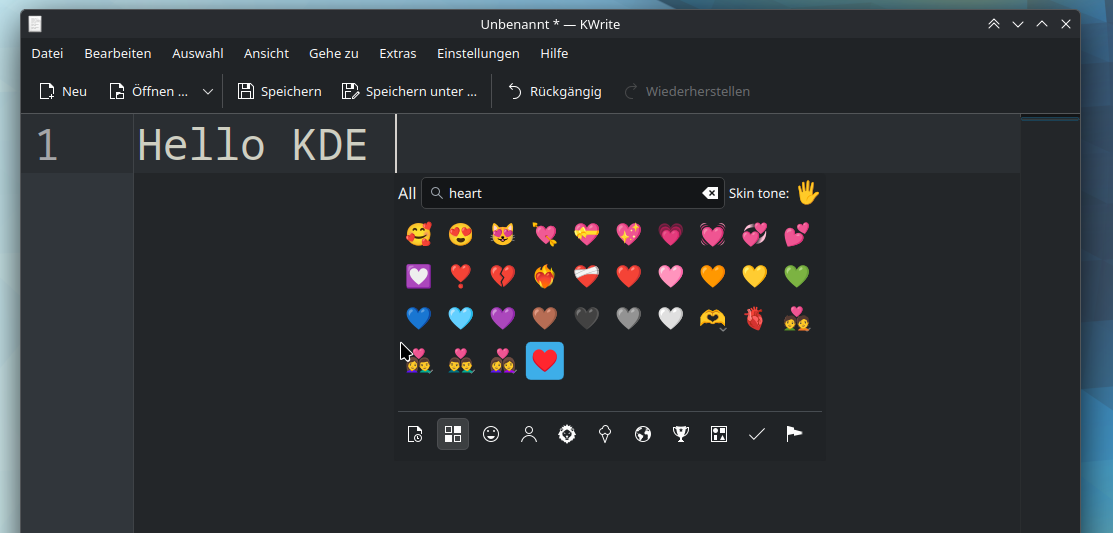Click the emoji search field containing heart
The image size is (1113, 533).
pos(573,193)
